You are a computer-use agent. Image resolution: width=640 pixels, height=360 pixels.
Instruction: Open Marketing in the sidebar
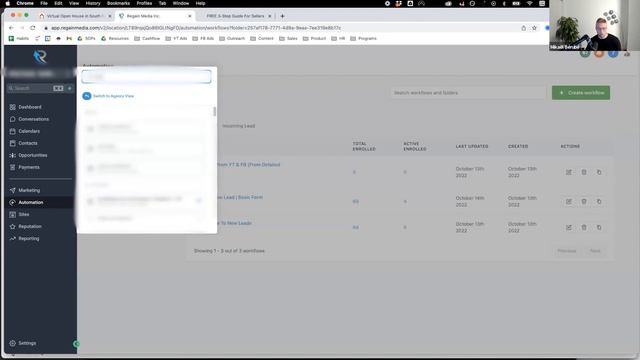click(x=29, y=190)
